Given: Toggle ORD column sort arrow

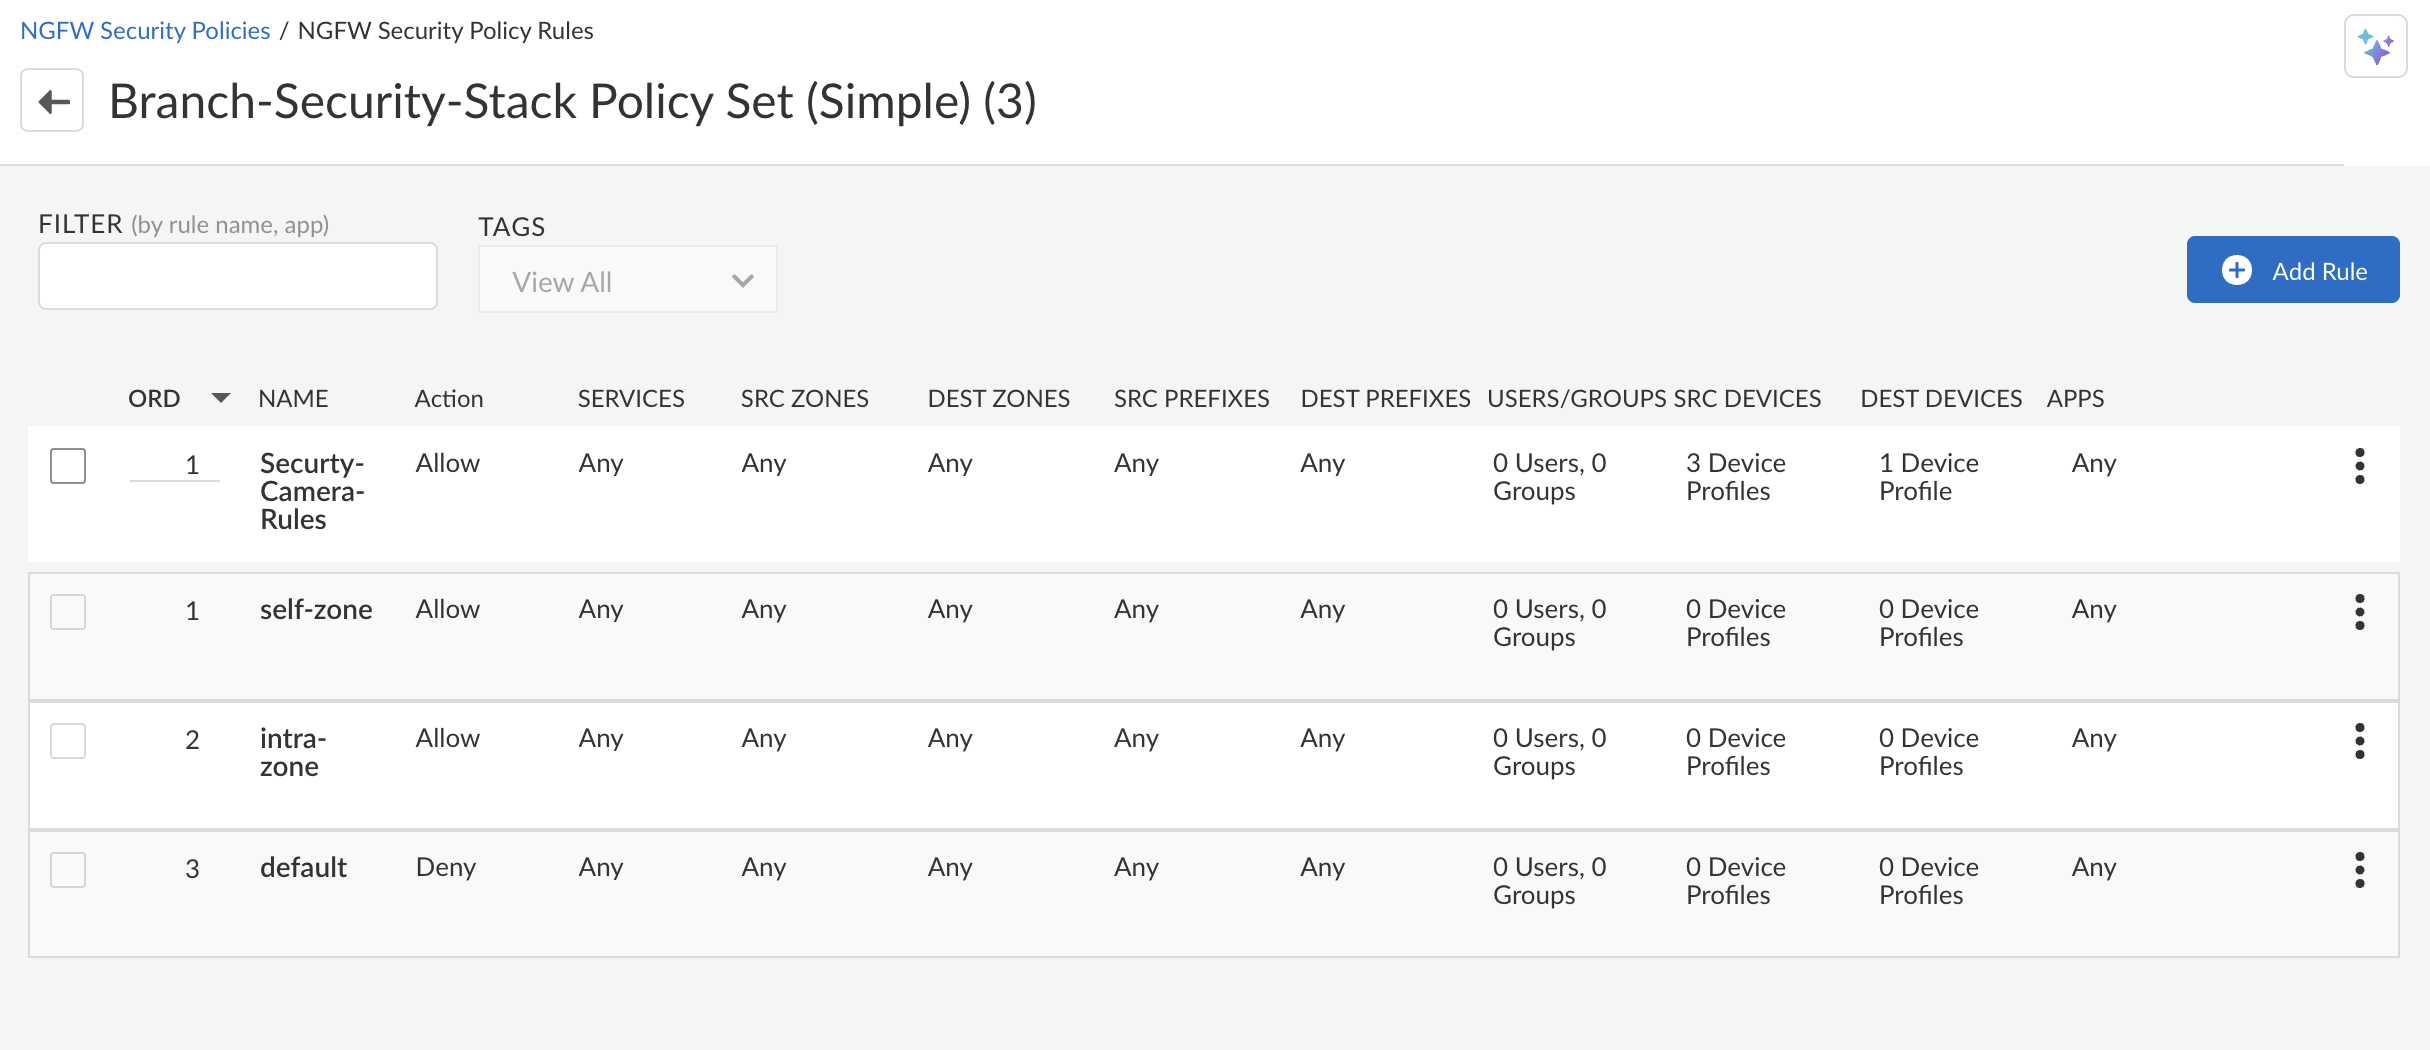Looking at the screenshot, I should click(x=221, y=398).
